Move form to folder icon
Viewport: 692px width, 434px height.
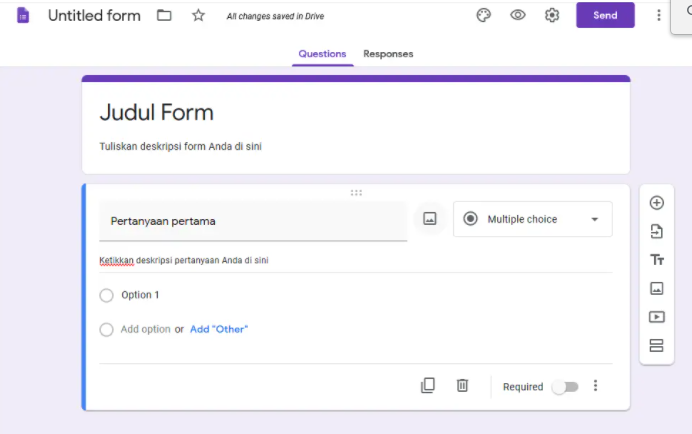tap(164, 15)
